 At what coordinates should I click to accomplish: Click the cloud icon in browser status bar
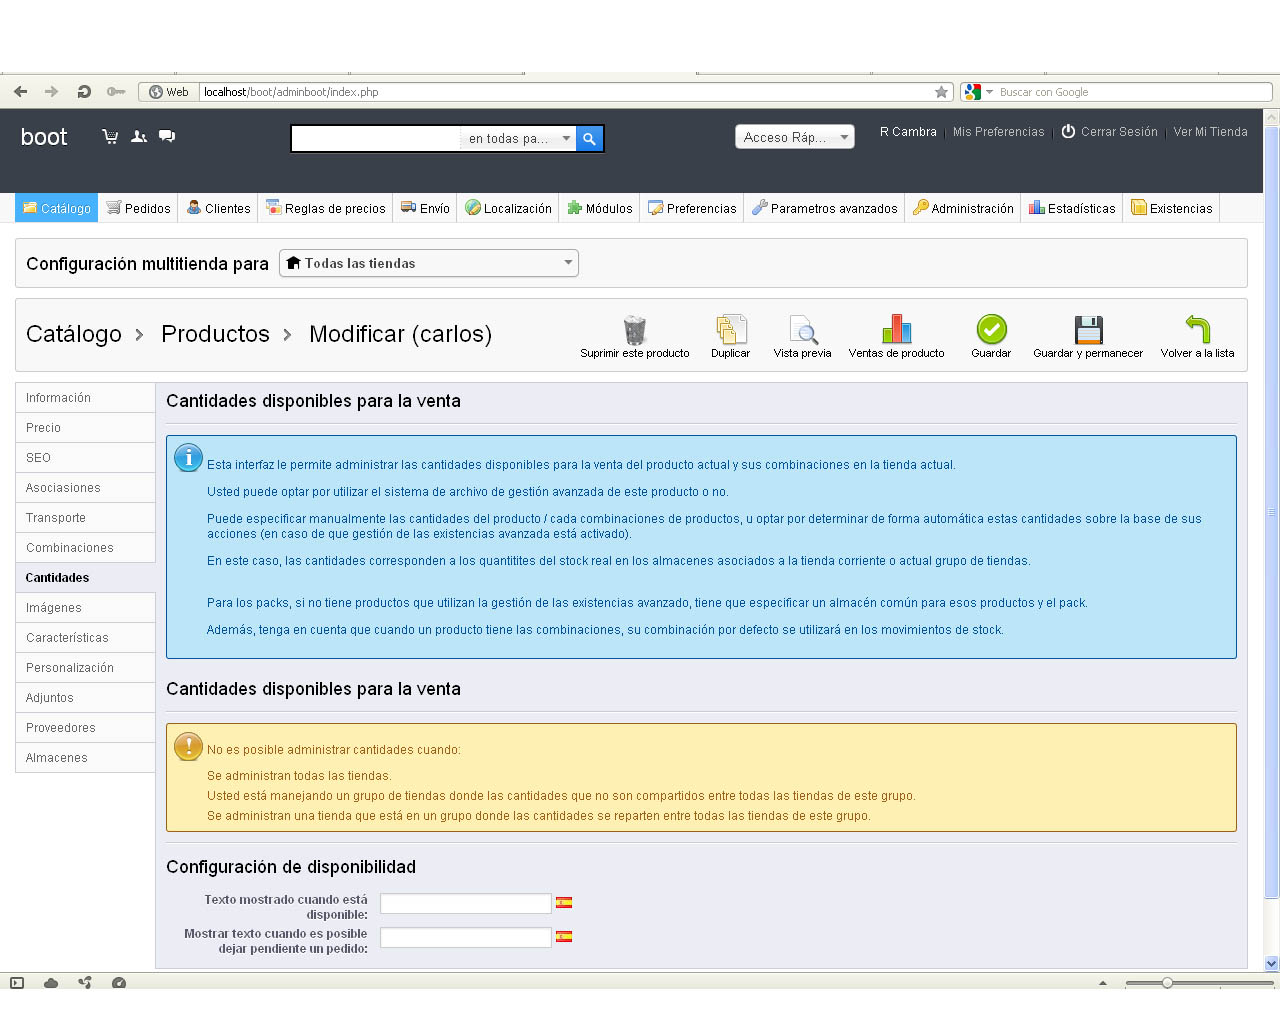(51, 982)
